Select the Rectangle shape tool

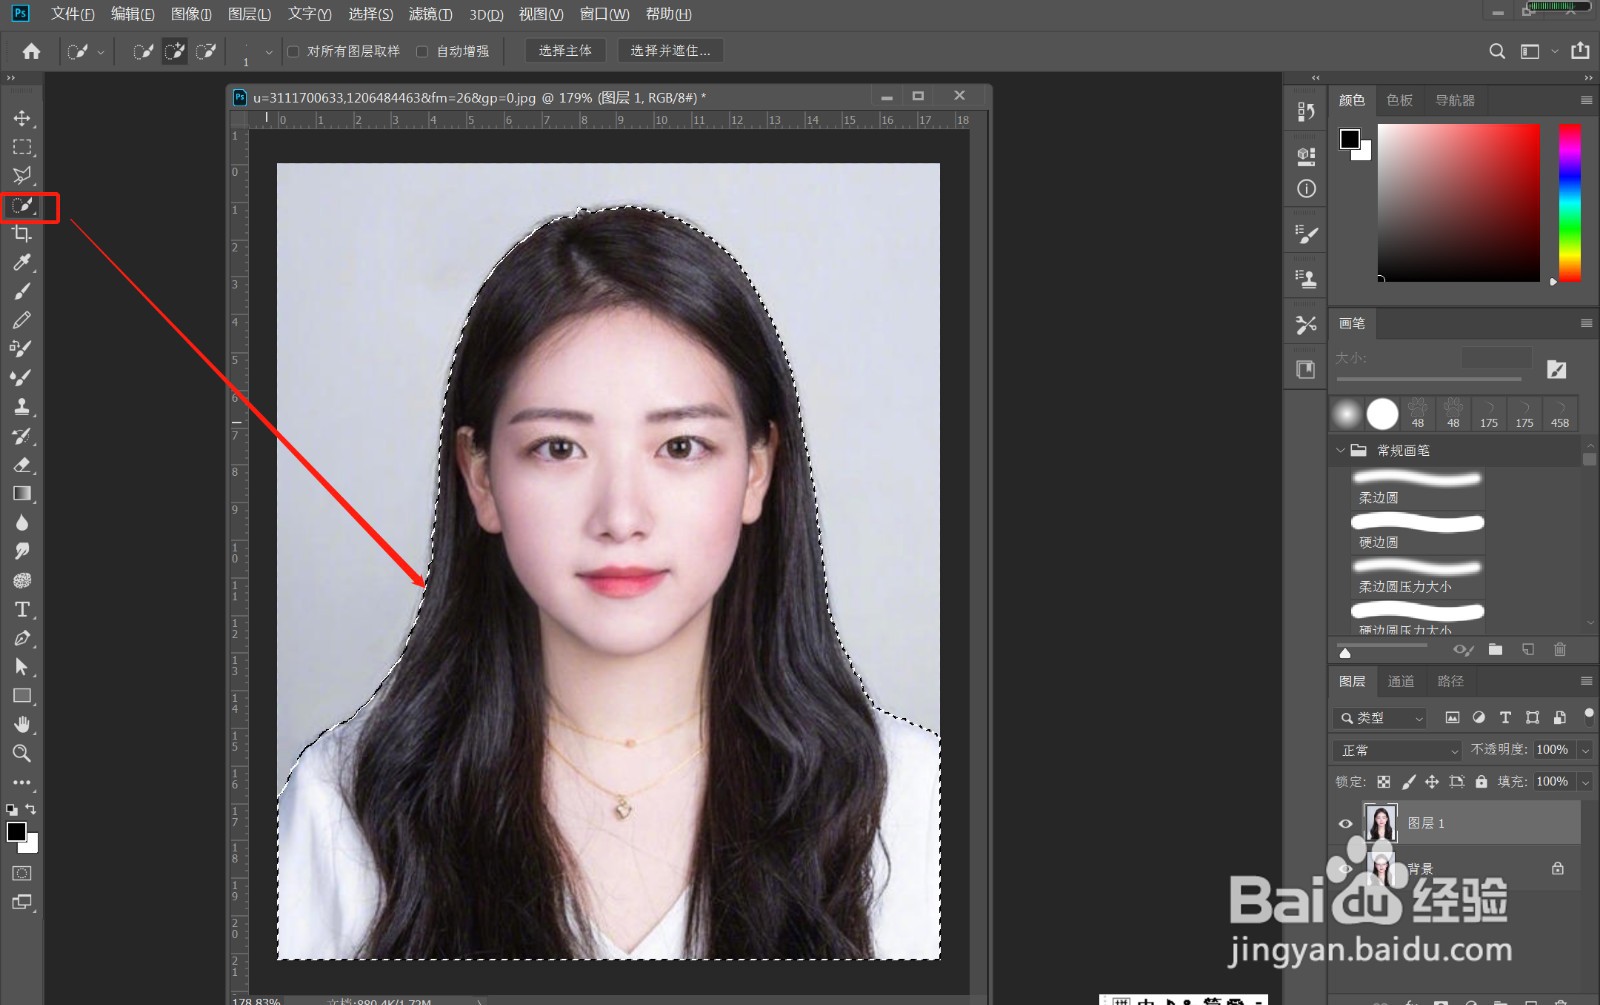point(22,696)
